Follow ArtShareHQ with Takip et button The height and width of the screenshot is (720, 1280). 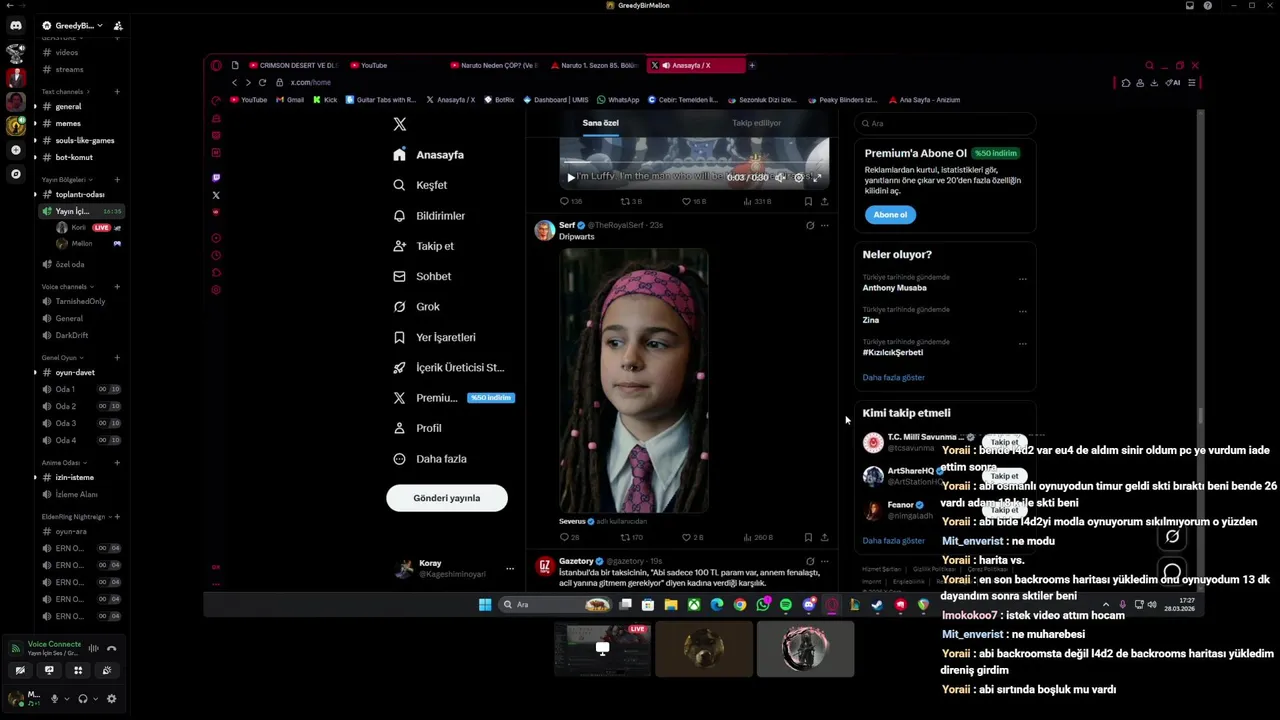(1004, 476)
